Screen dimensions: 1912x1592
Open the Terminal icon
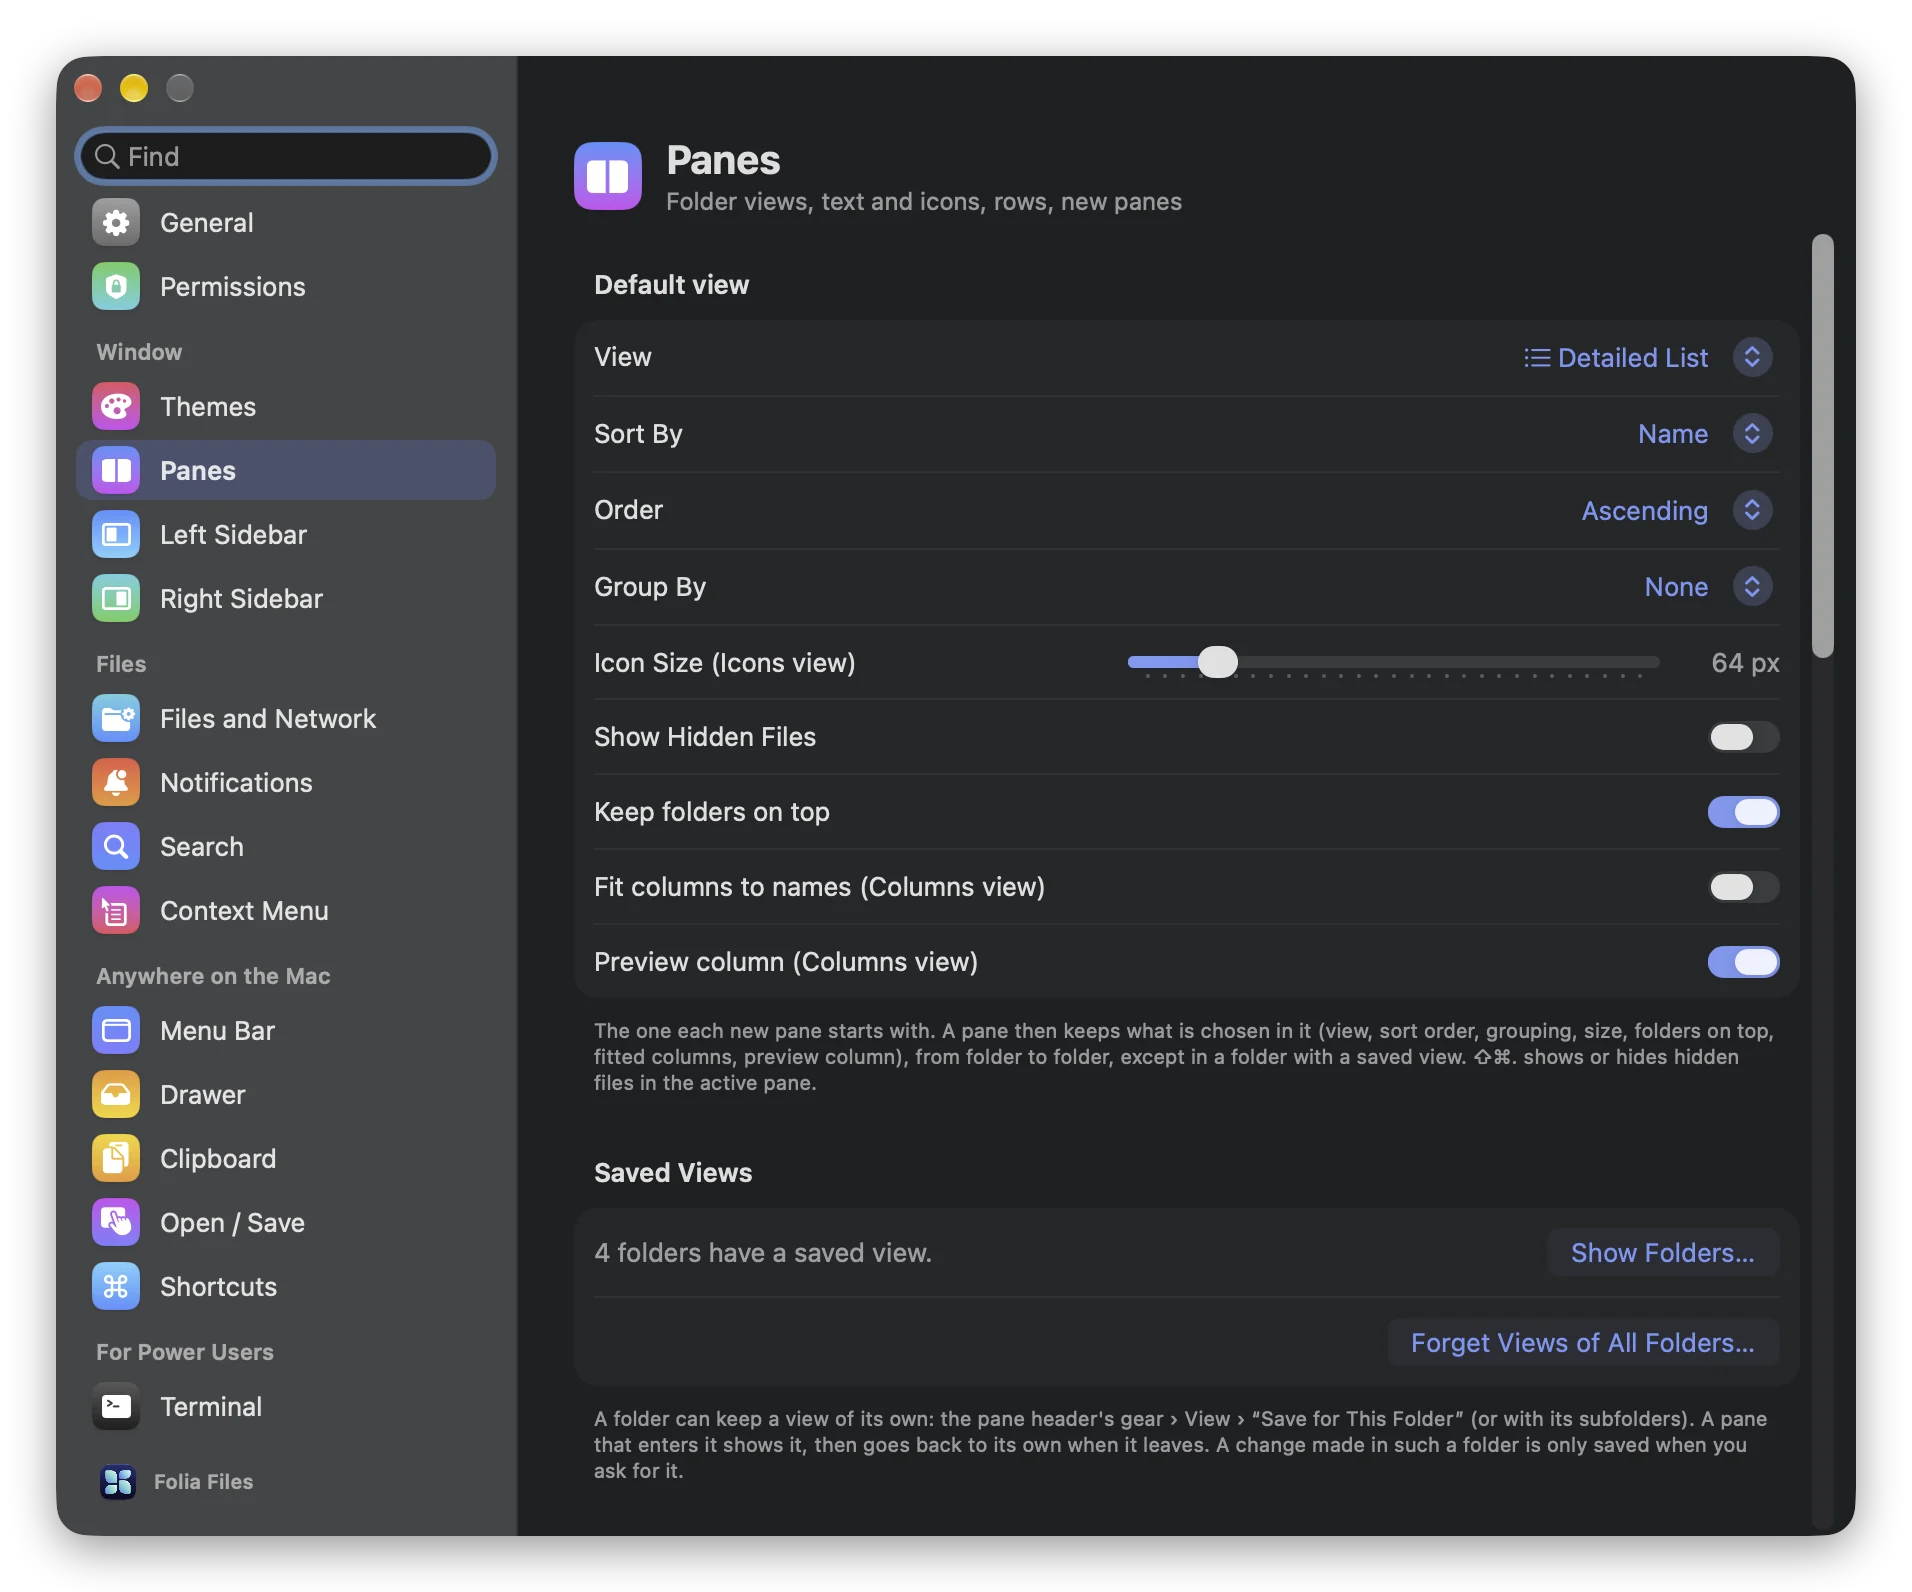point(116,1406)
